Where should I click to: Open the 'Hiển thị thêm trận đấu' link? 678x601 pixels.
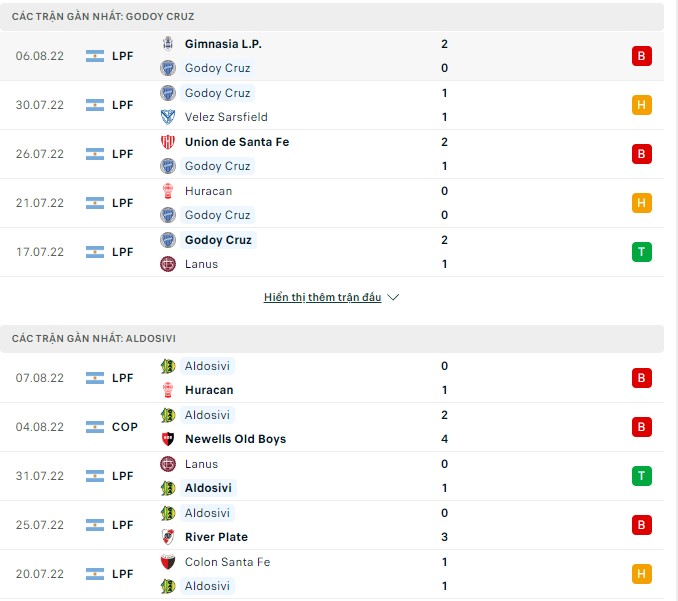[x=322, y=298]
